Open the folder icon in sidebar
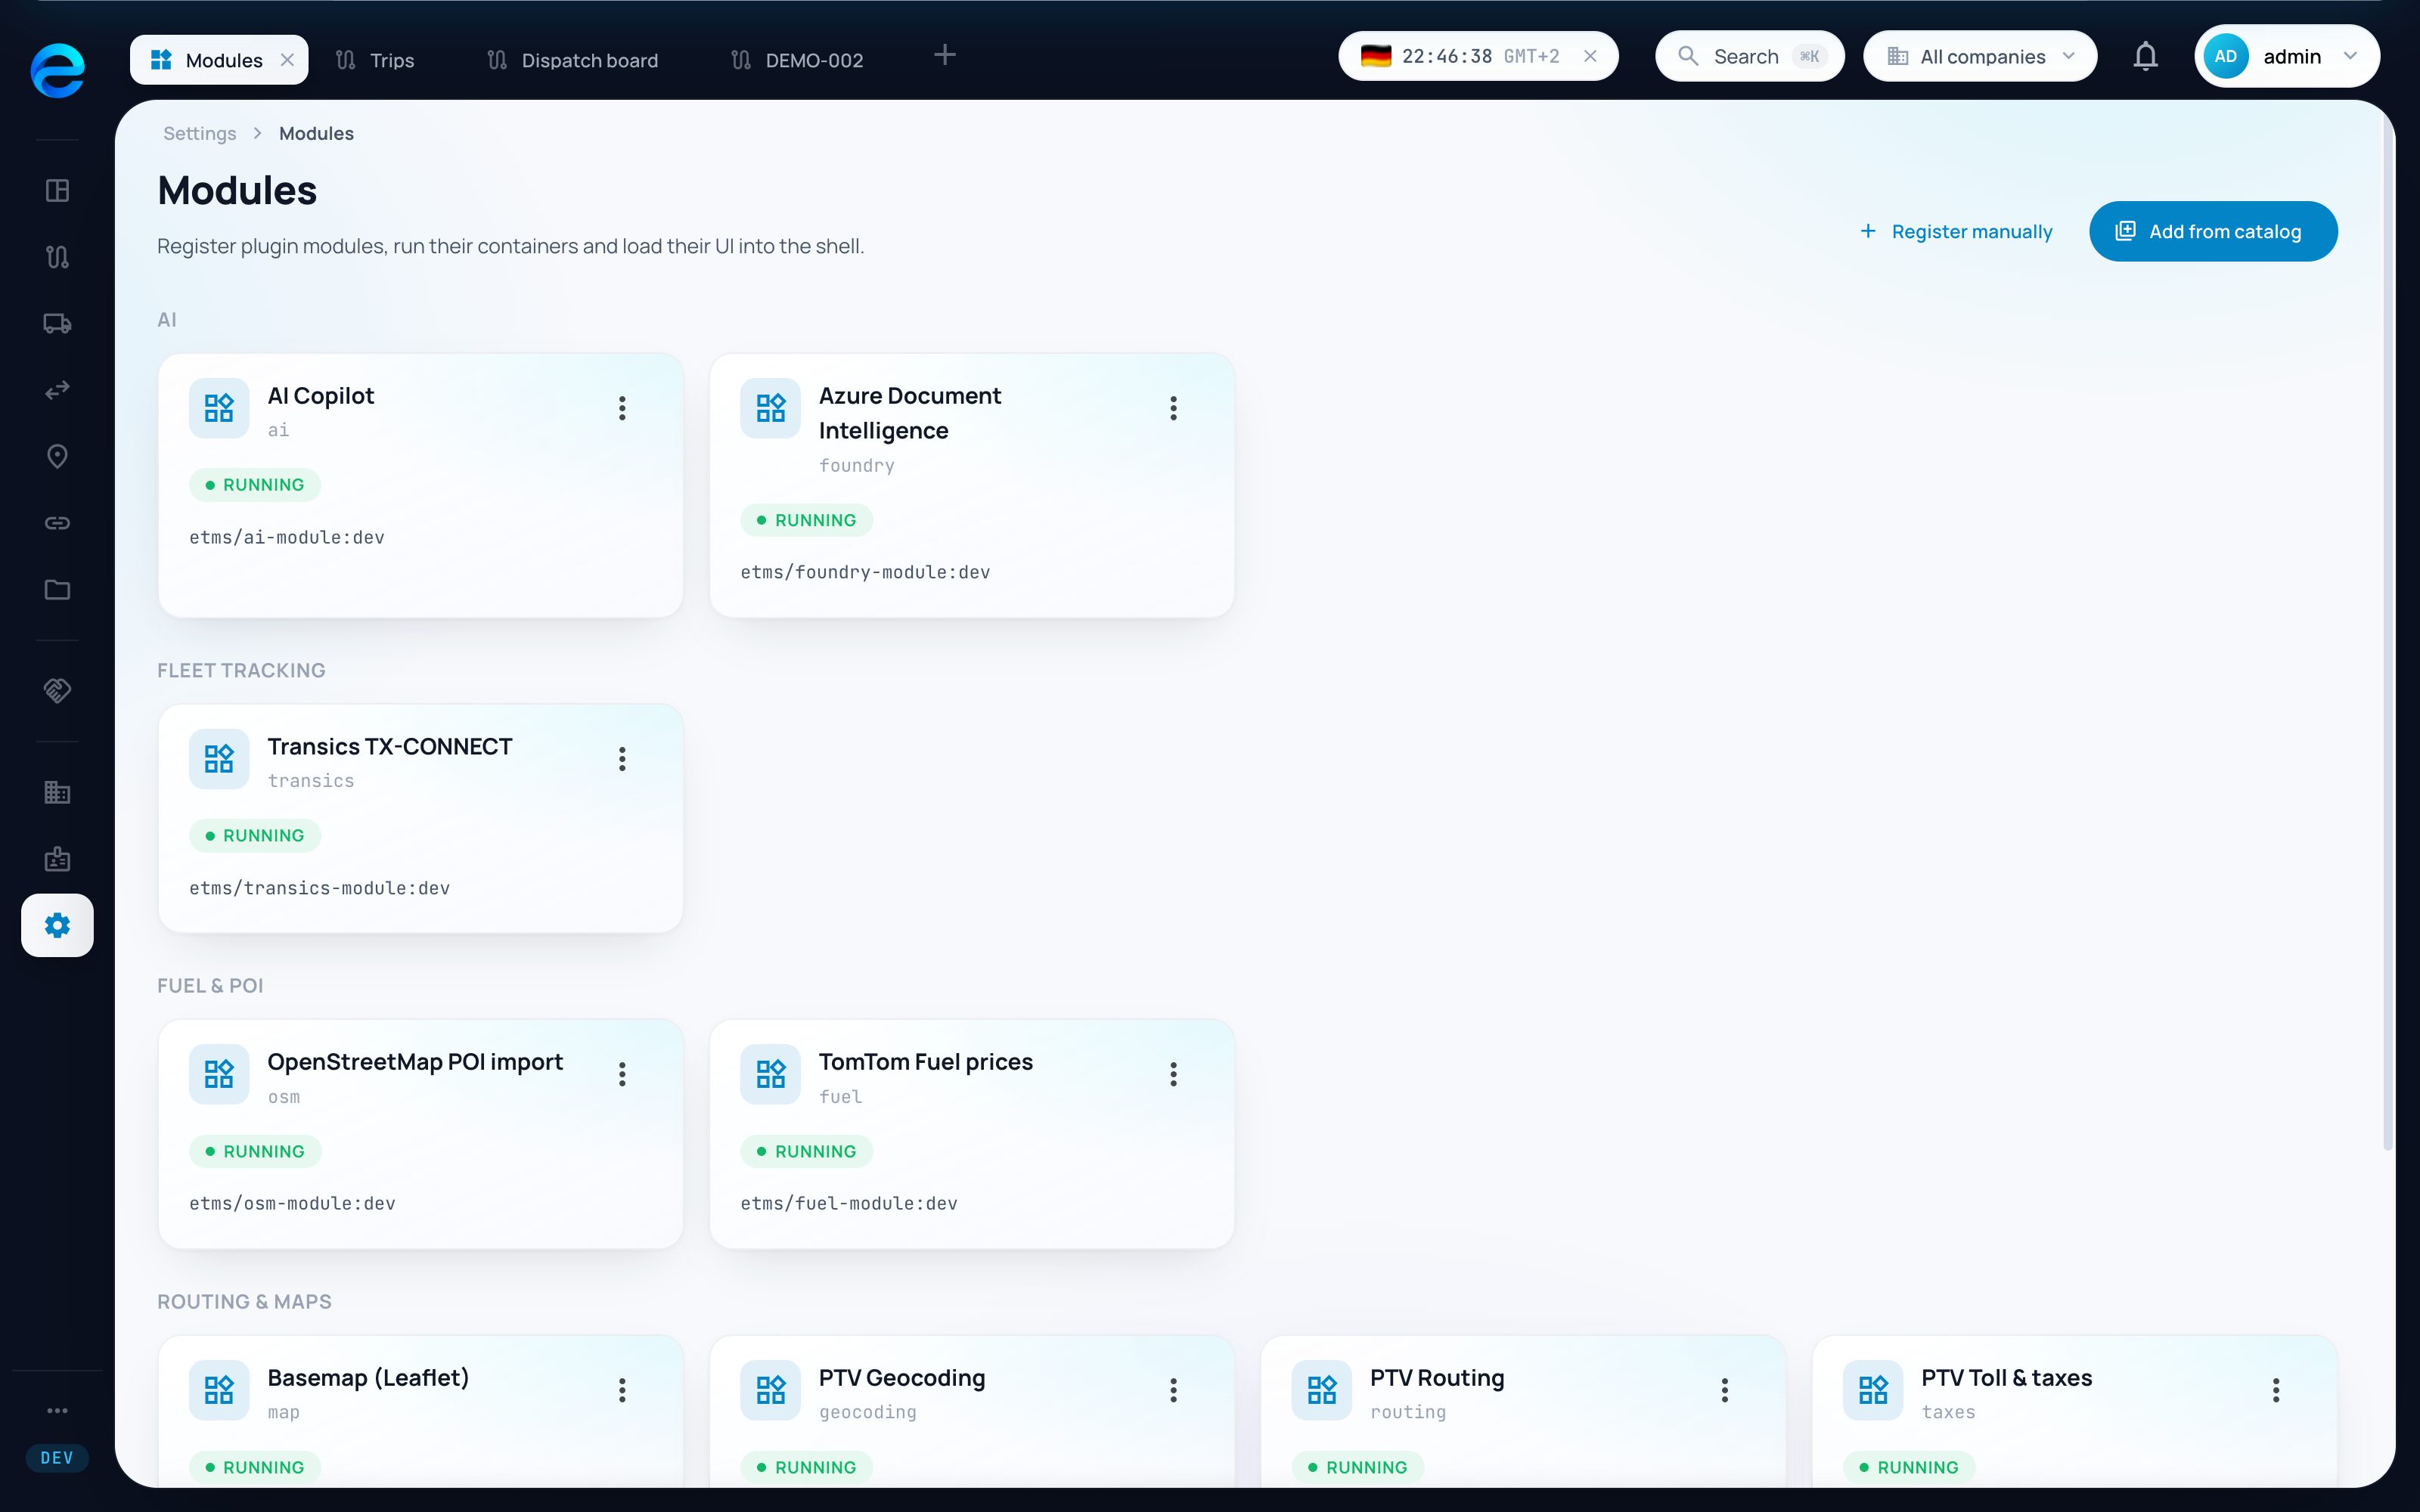 coord(58,589)
